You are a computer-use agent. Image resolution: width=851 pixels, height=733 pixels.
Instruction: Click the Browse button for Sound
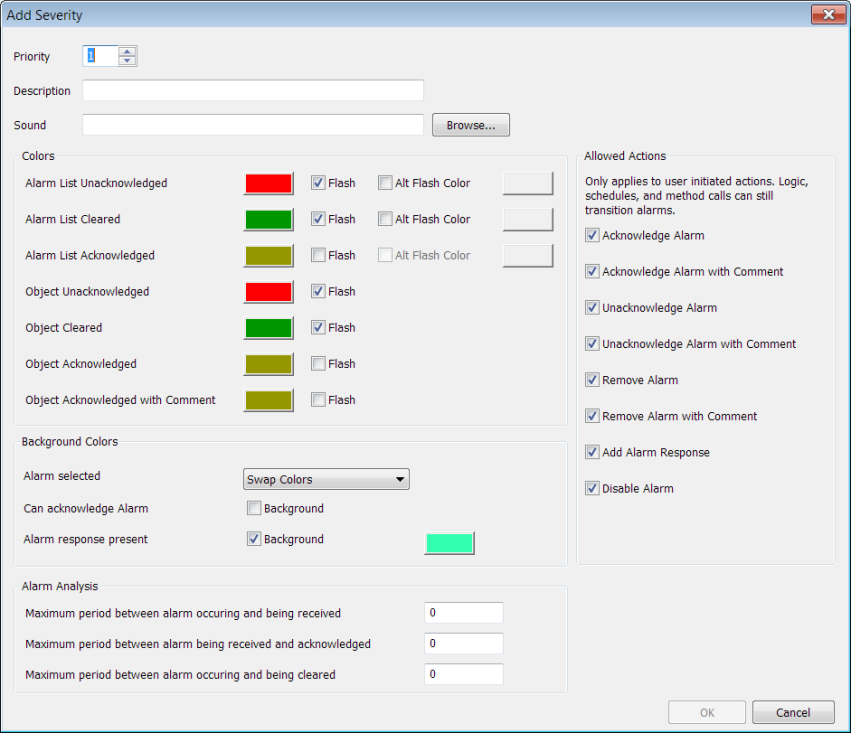coord(470,125)
